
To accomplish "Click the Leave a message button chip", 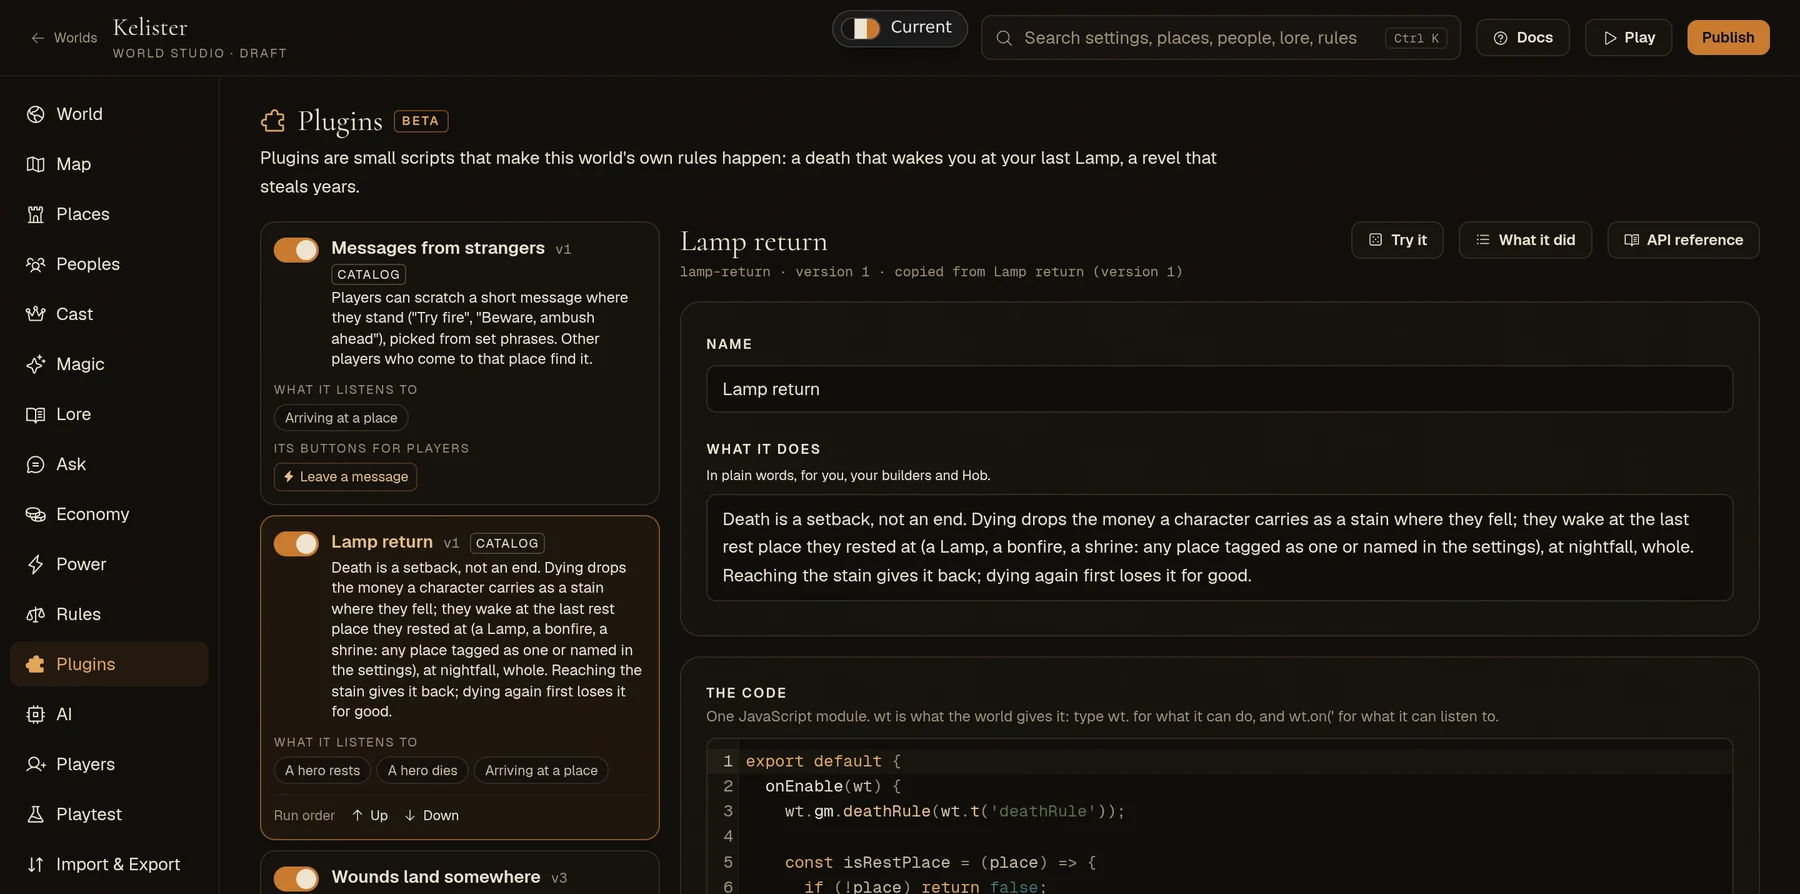I will tap(346, 477).
